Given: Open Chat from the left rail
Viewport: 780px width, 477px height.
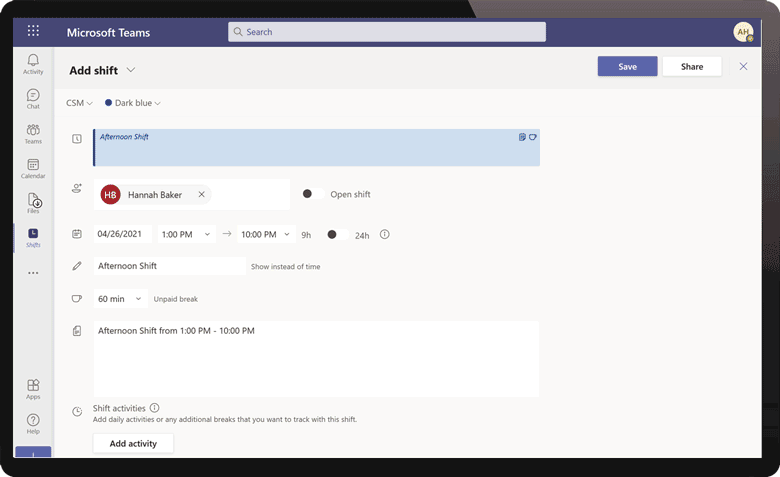Looking at the screenshot, I should point(33,98).
